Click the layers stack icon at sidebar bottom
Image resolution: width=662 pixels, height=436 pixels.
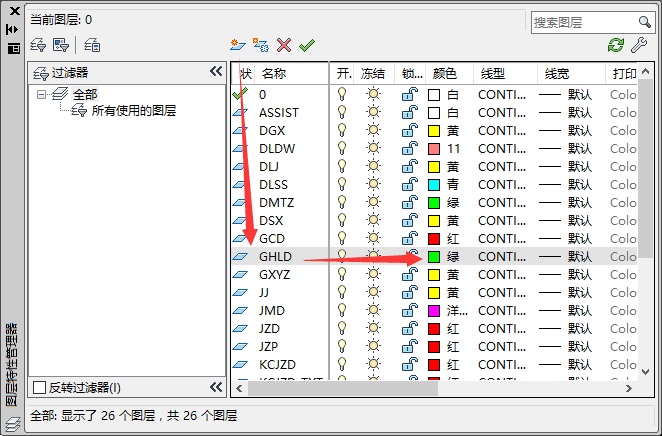tap(13, 424)
